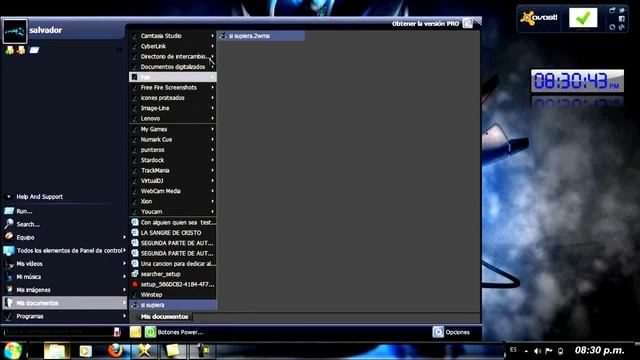Click the command search input field
This screenshot has height=360, width=640.
click(58, 332)
